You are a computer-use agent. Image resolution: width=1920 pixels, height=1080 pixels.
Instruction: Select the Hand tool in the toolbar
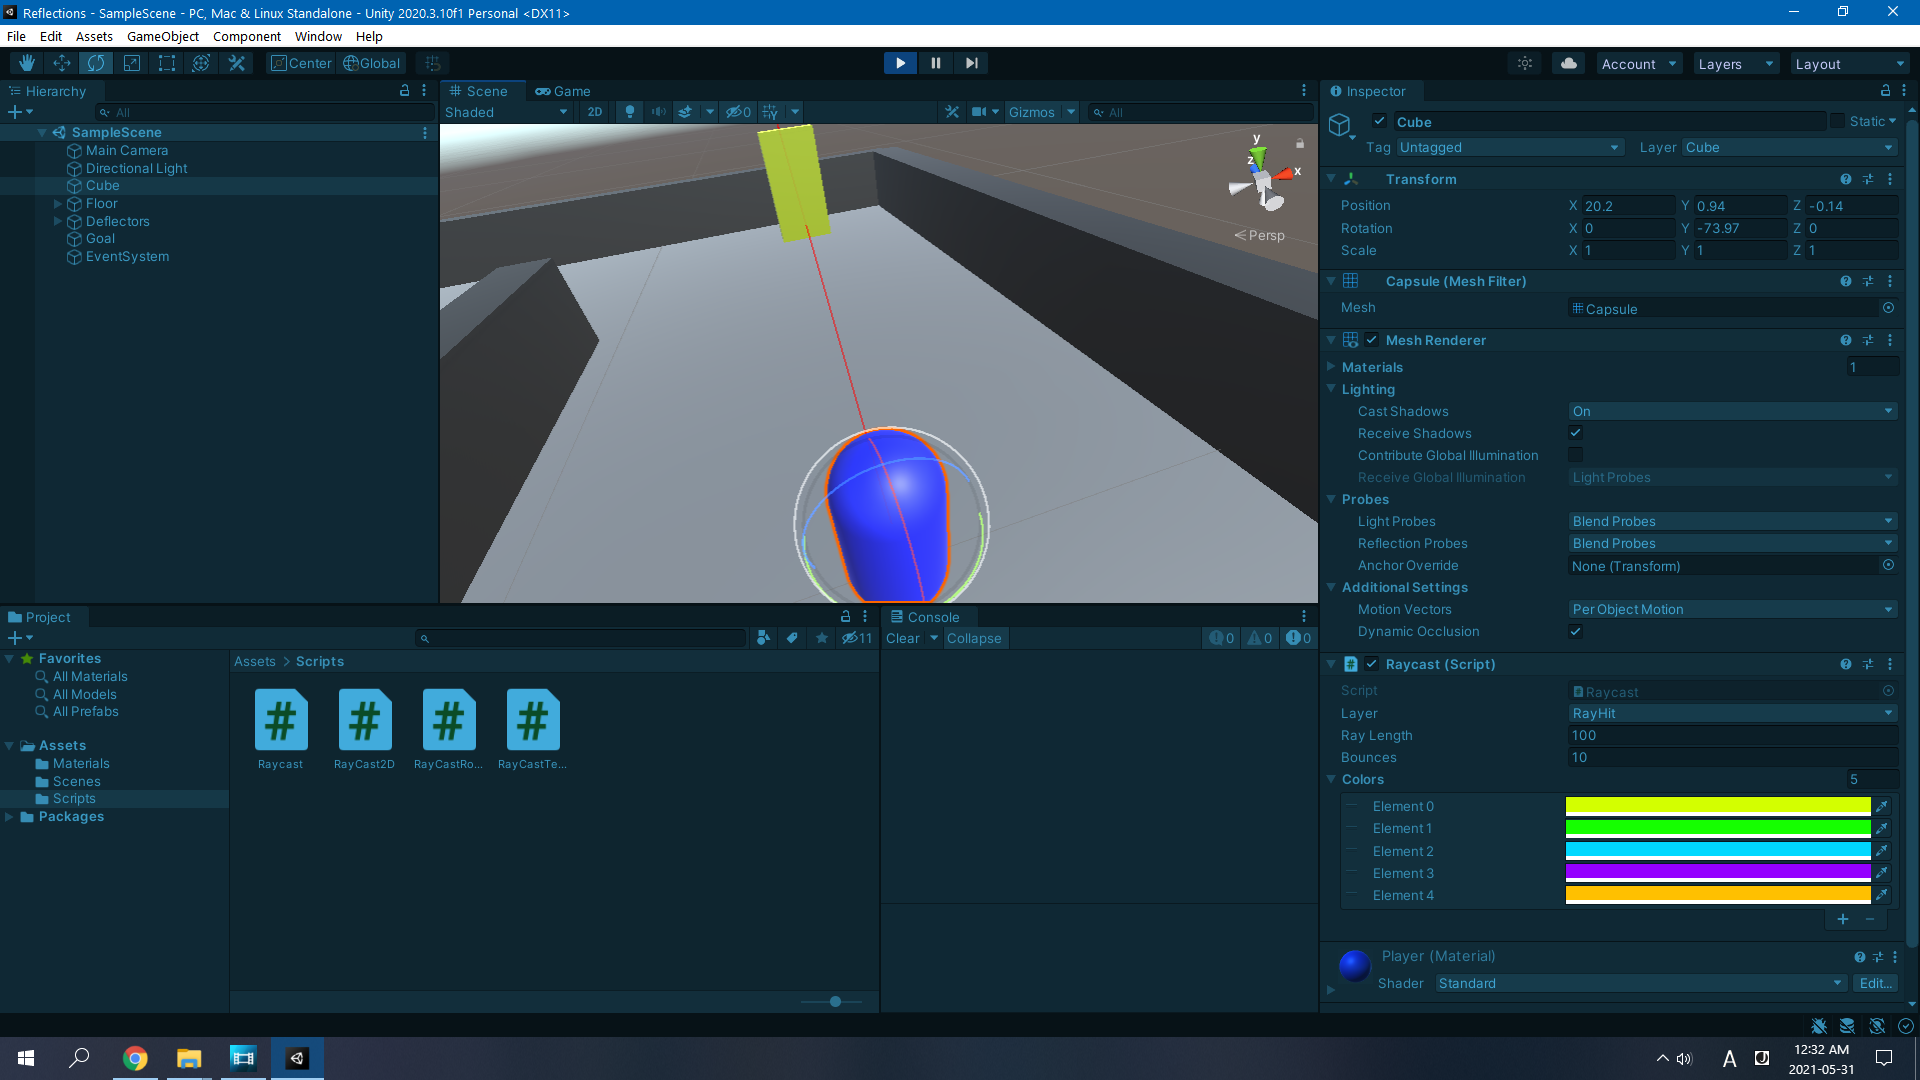pos(27,63)
